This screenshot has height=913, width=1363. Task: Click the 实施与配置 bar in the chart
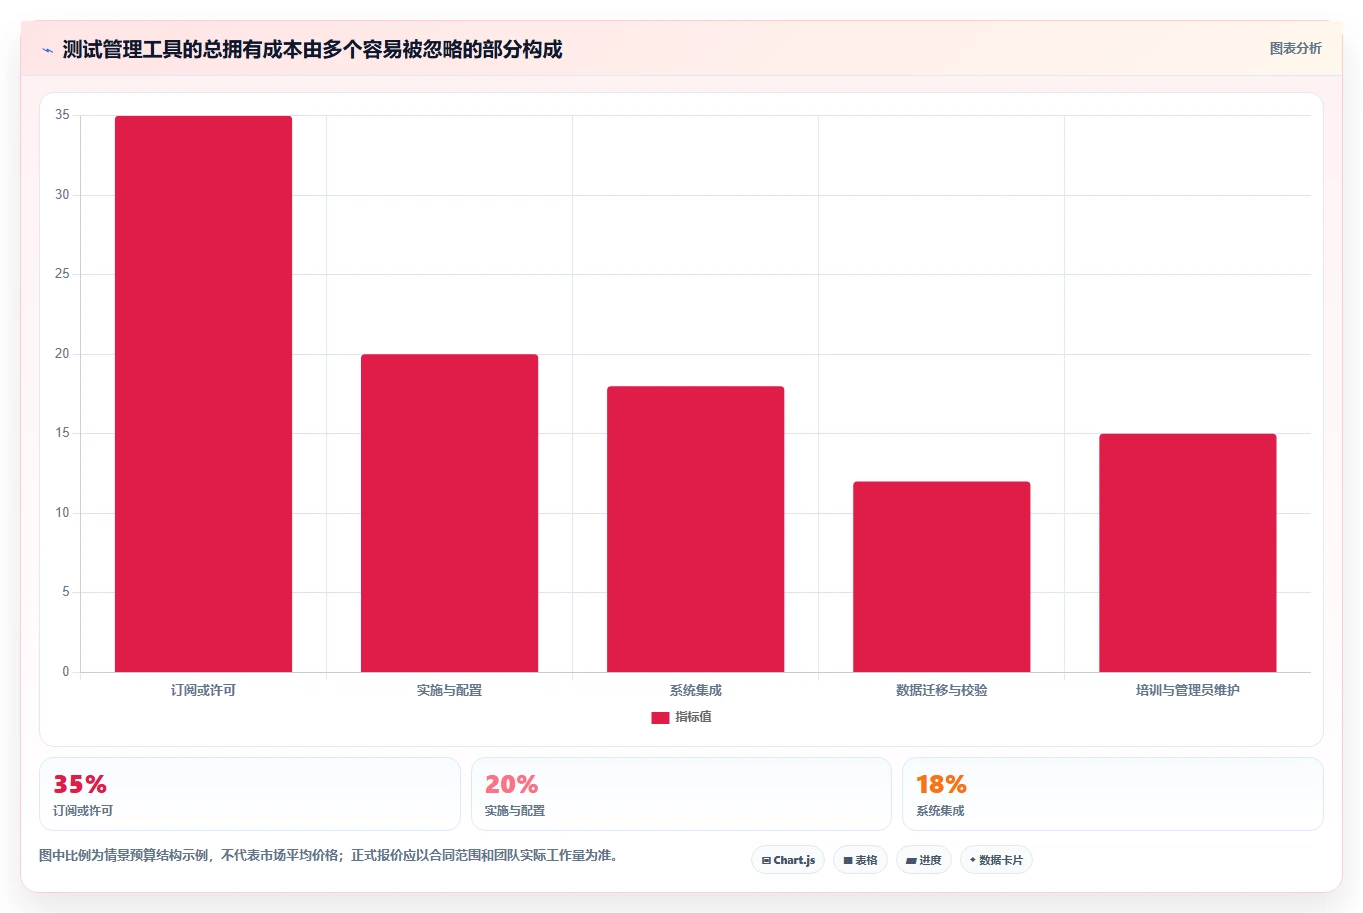[449, 513]
